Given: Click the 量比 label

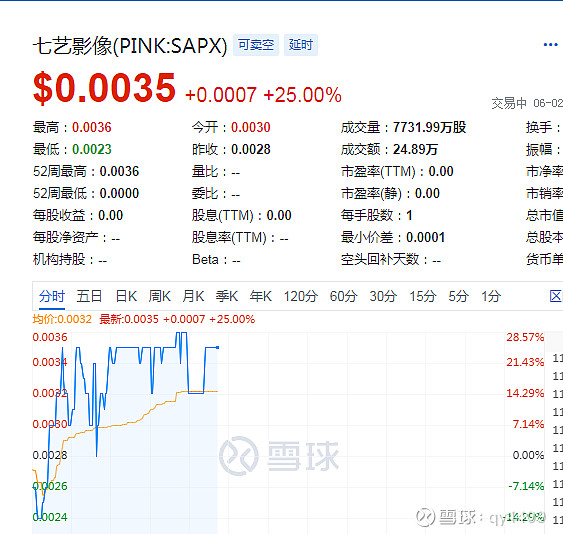Looking at the screenshot, I should pos(205,172).
